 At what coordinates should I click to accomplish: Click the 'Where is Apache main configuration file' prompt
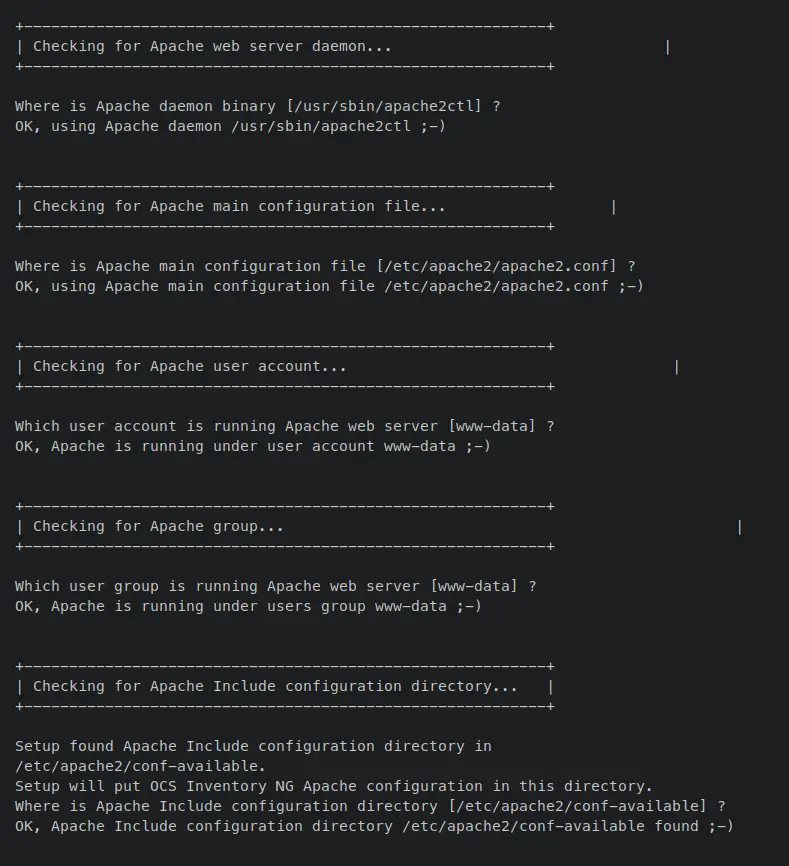point(325,266)
